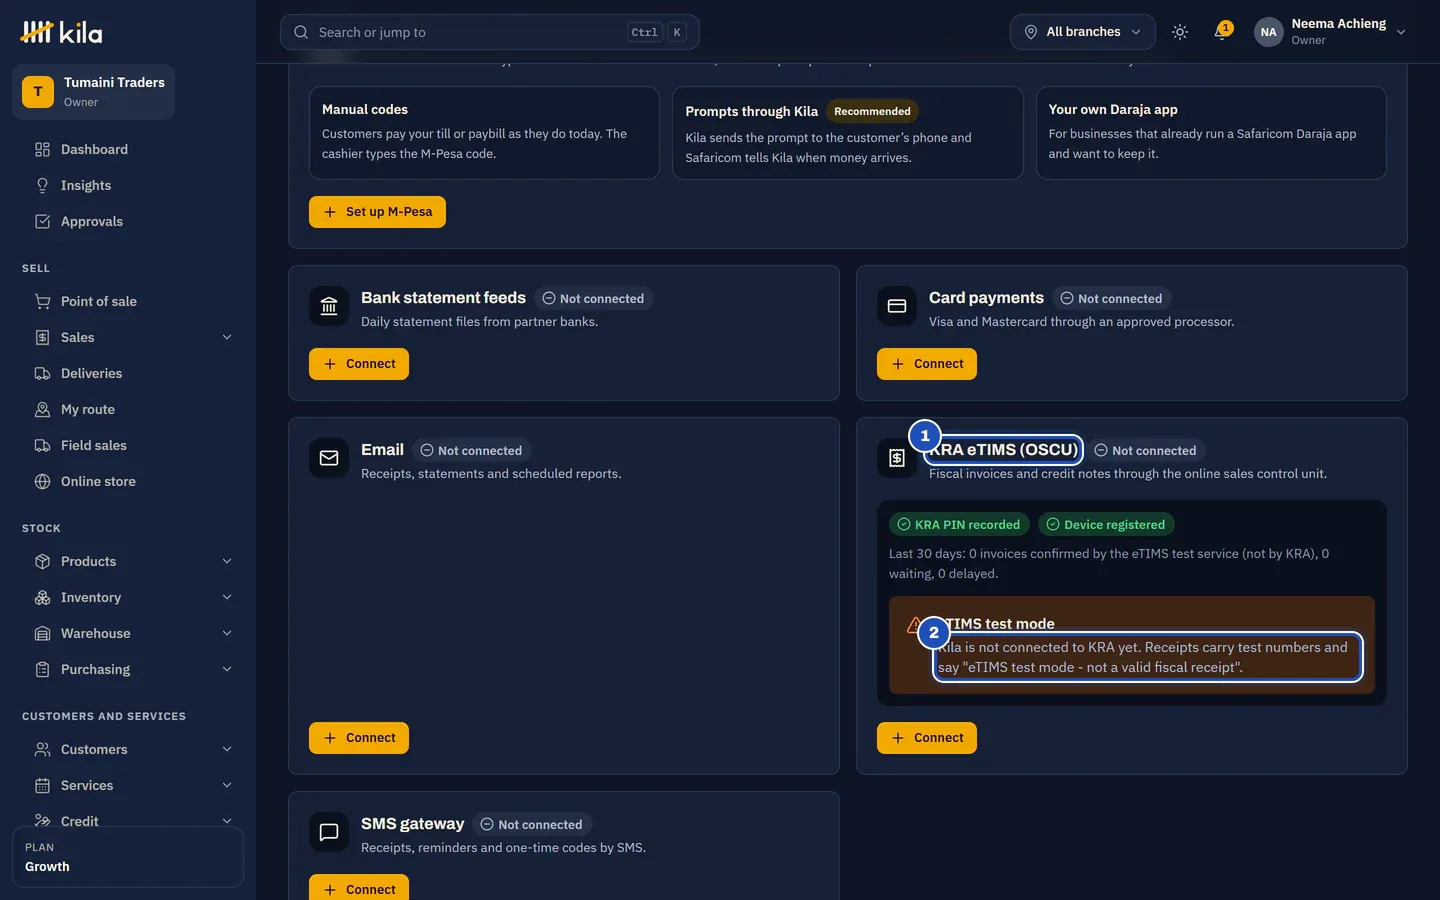Click the Deliveries truck icon
This screenshot has height=900, width=1440.
[42, 374]
